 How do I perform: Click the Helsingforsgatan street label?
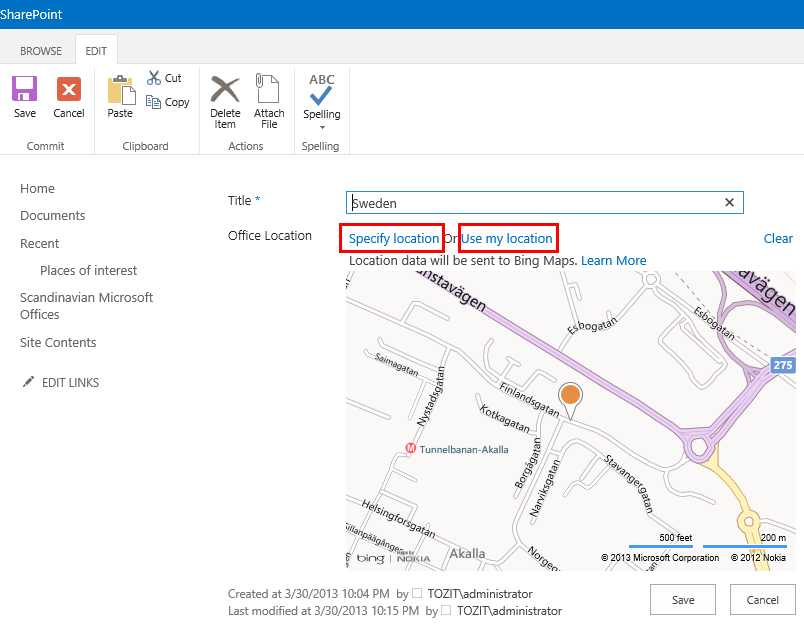pos(398,518)
